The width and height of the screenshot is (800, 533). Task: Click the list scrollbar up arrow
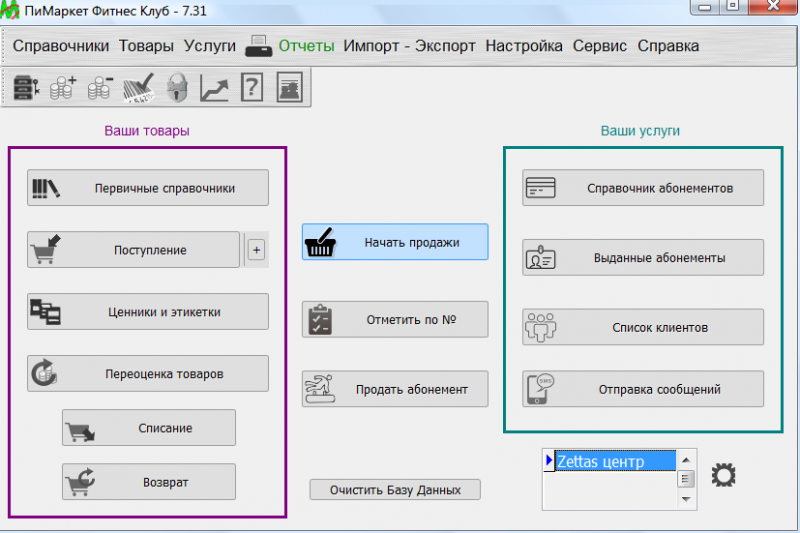point(686,460)
